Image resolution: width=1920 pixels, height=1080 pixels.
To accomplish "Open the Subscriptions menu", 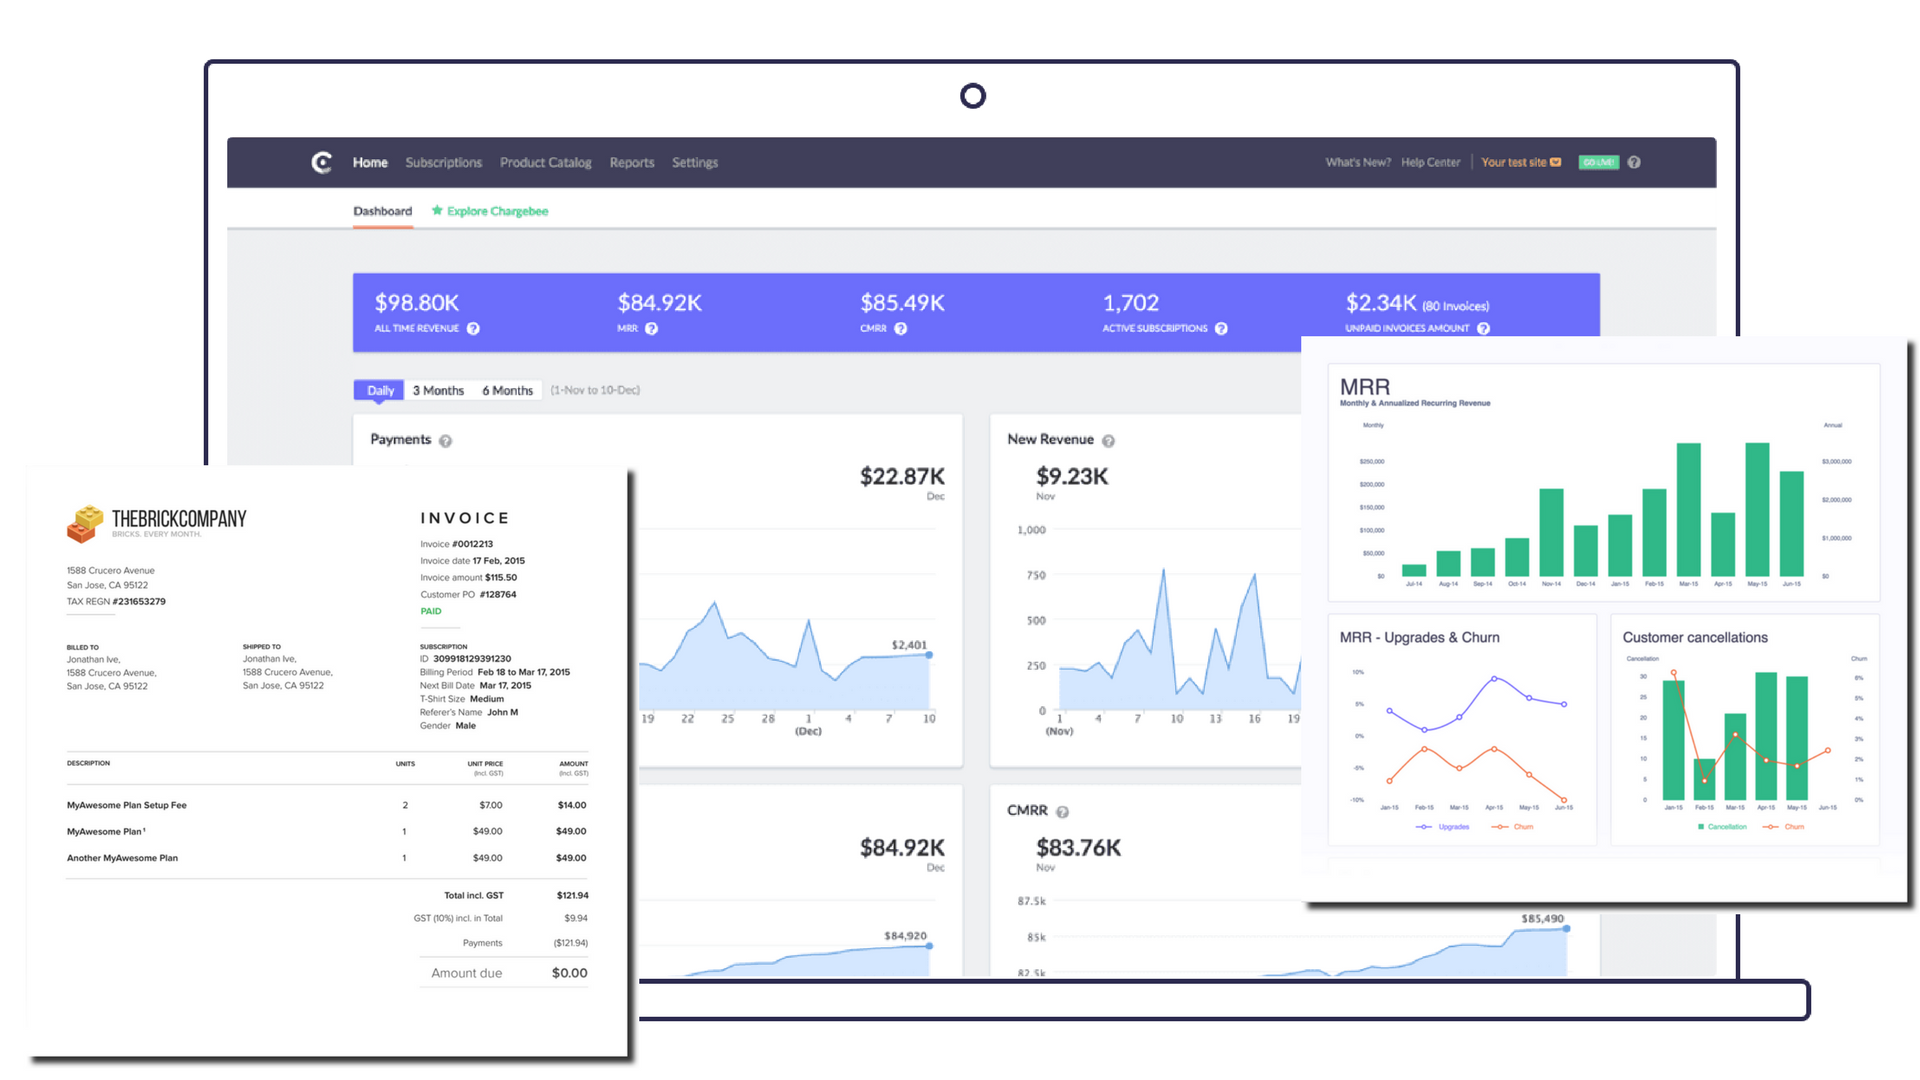I will [443, 162].
